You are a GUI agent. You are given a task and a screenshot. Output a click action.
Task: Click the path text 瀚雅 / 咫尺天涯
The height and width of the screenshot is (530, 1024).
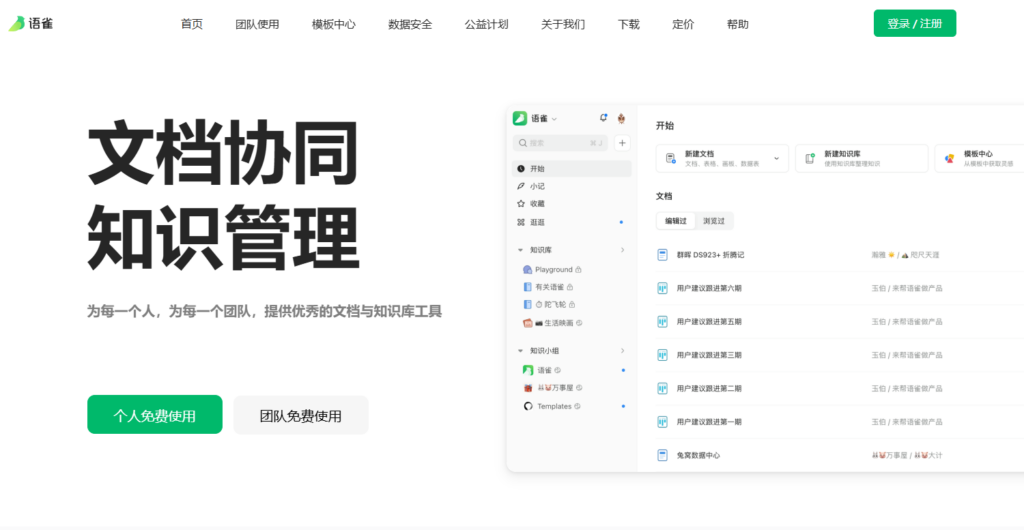pyautogui.click(x=905, y=255)
